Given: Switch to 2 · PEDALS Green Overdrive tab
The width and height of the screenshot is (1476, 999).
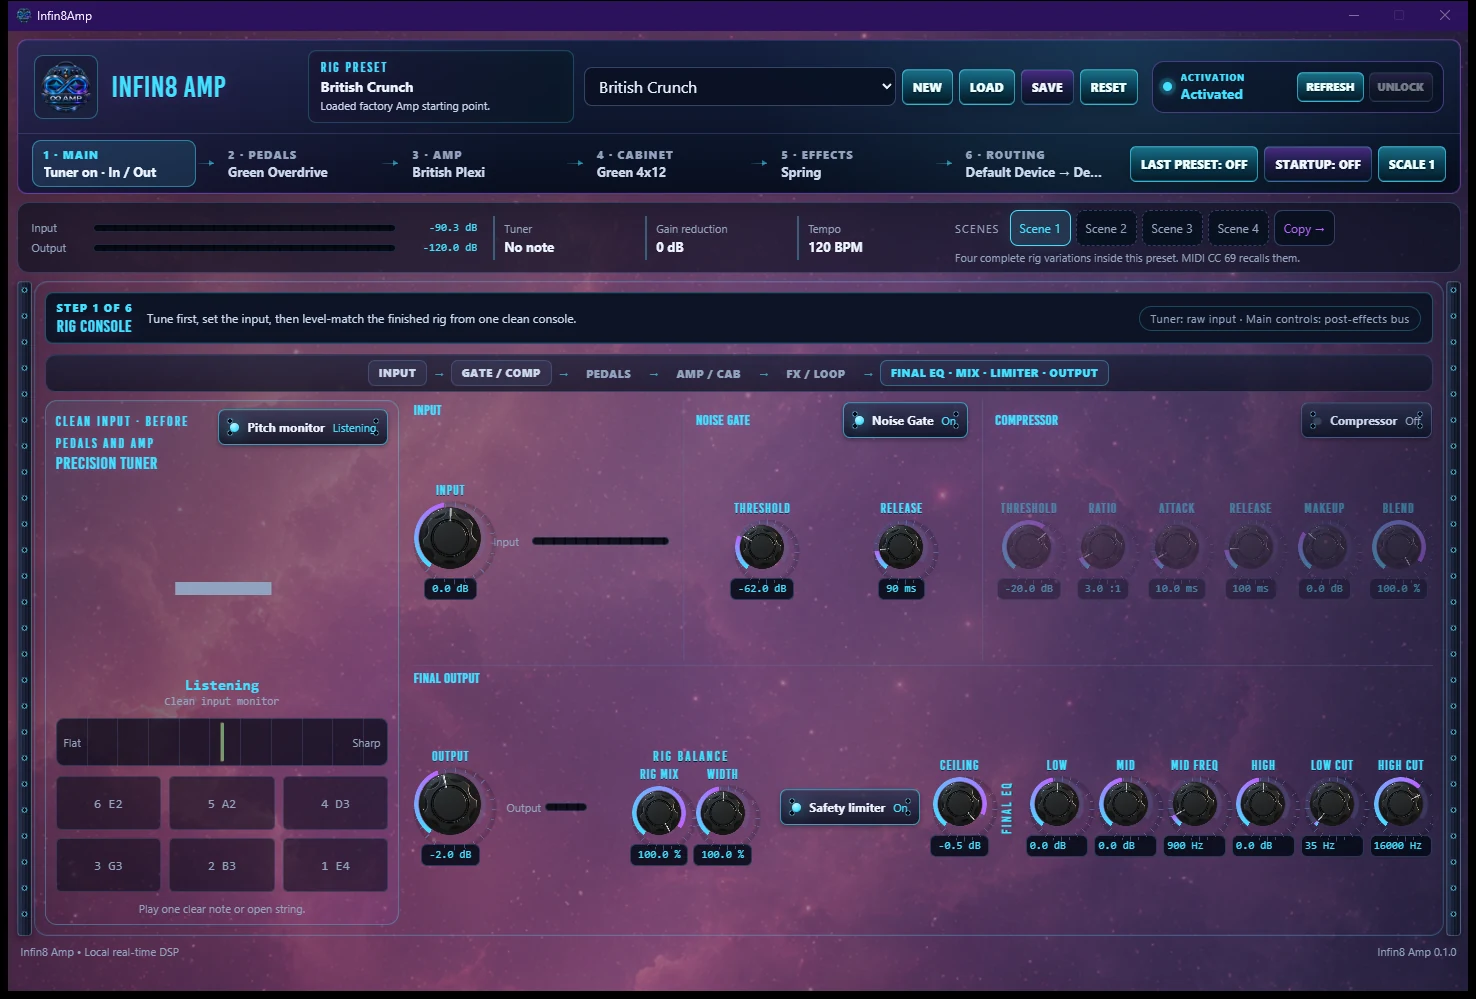Looking at the screenshot, I should 298,164.
